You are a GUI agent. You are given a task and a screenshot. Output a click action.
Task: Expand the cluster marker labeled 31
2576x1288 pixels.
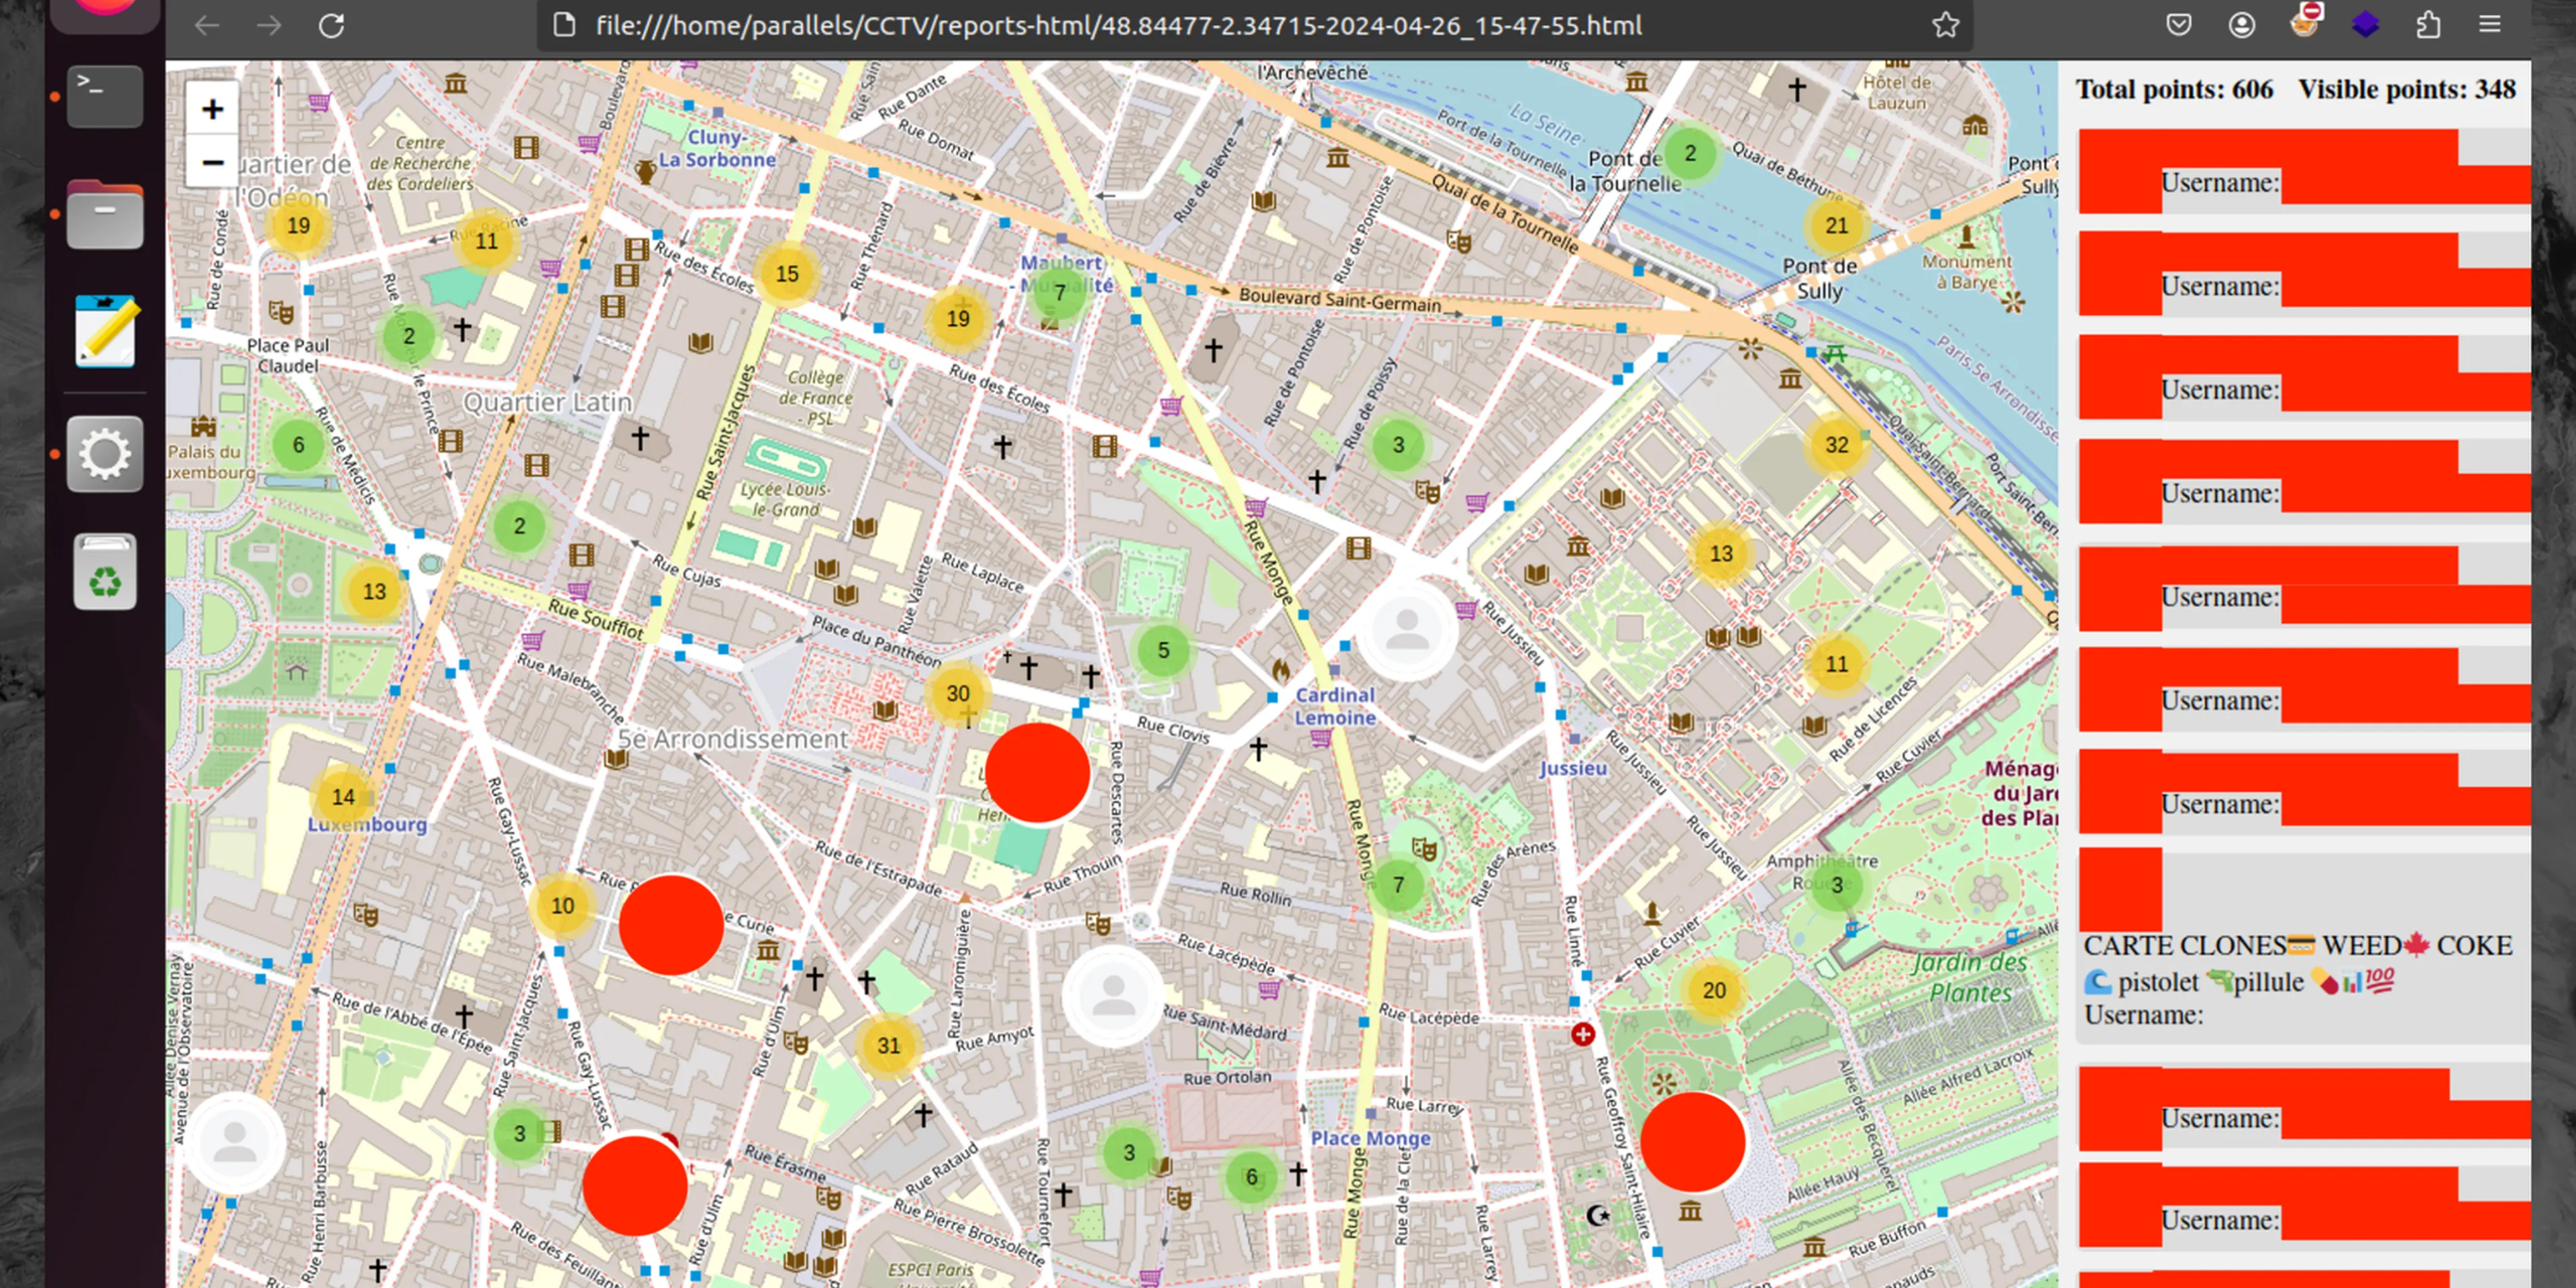click(x=888, y=1045)
